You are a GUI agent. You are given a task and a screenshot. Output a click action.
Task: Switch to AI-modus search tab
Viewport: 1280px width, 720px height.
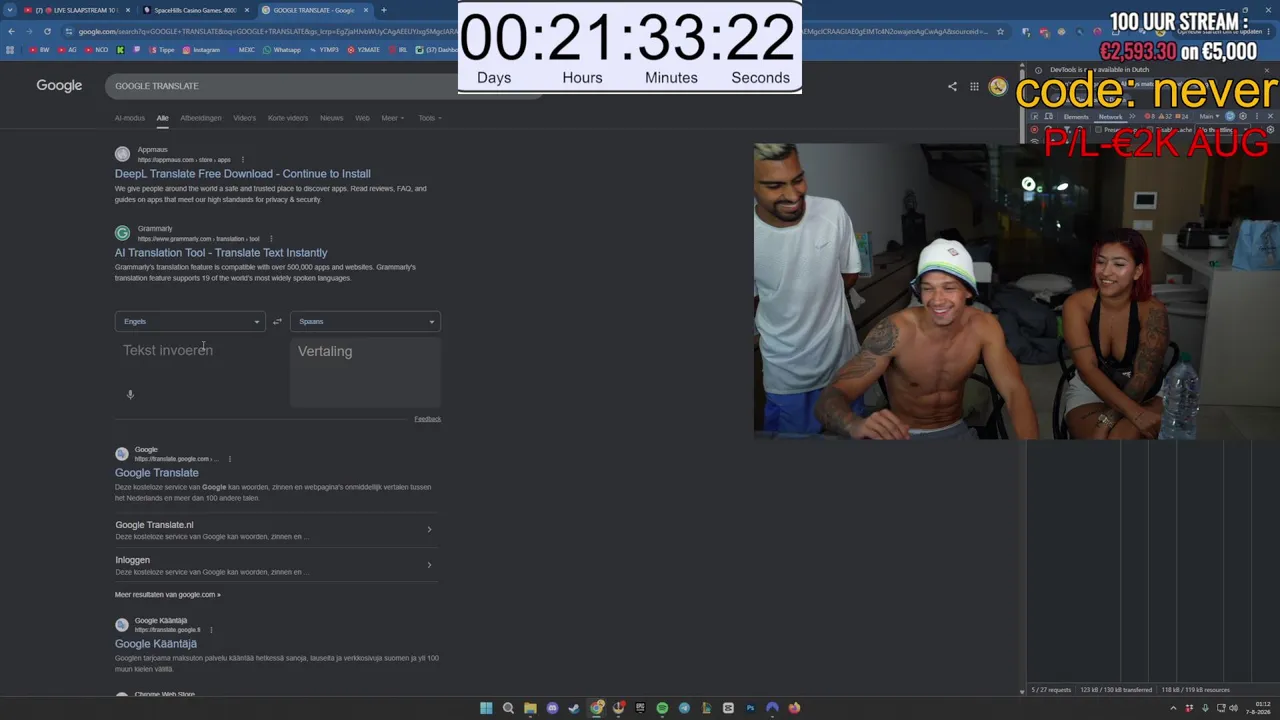[x=130, y=118]
